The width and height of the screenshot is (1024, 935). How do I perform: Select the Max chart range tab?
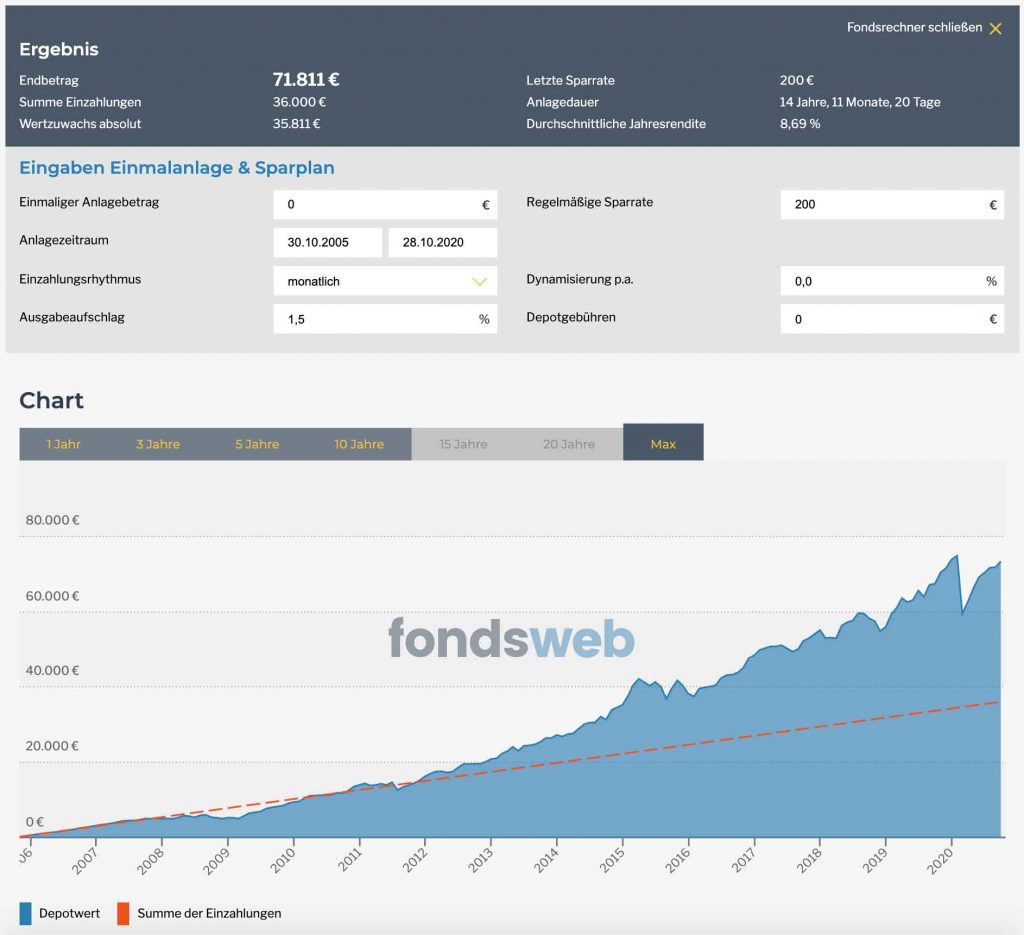[x=664, y=442]
